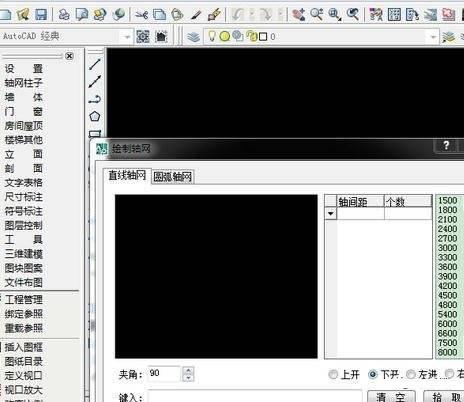Click the 拾取 button

pyautogui.click(x=444, y=397)
